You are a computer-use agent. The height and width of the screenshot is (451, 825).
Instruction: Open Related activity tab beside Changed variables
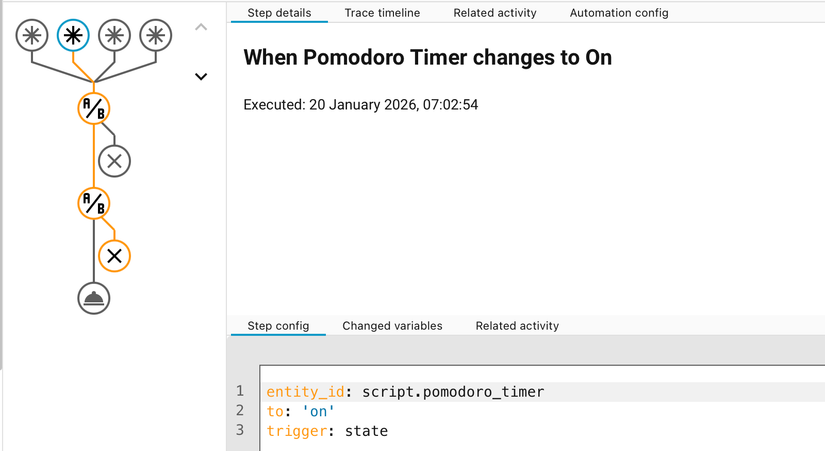(517, 326)
